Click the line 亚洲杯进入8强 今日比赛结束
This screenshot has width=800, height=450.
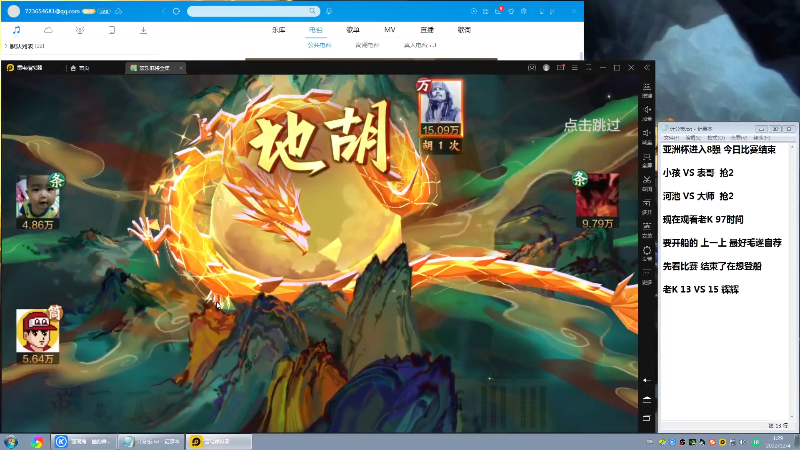[x=719, y=149]
